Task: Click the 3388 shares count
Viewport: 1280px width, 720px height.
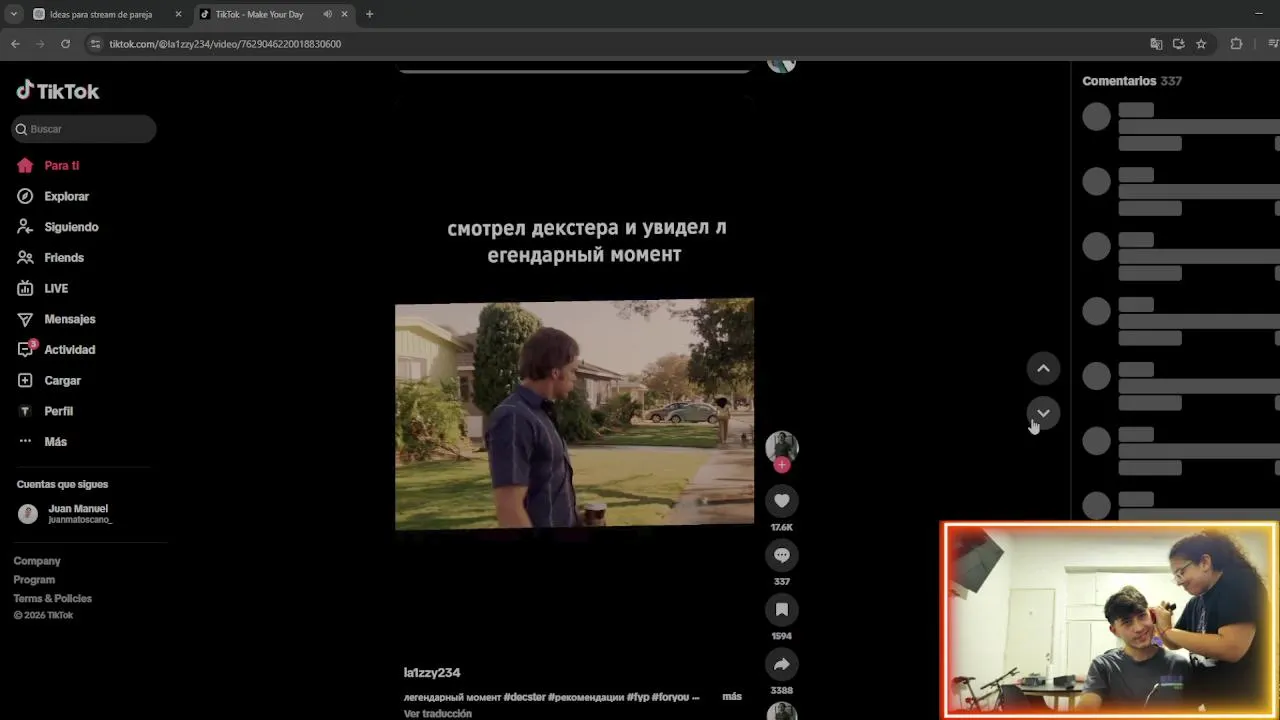Action: [782, 690]
